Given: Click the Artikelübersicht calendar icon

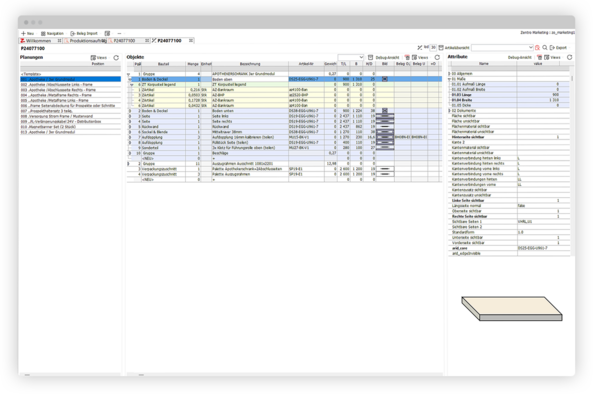Looking at the screenshot, I should point(441,48).
